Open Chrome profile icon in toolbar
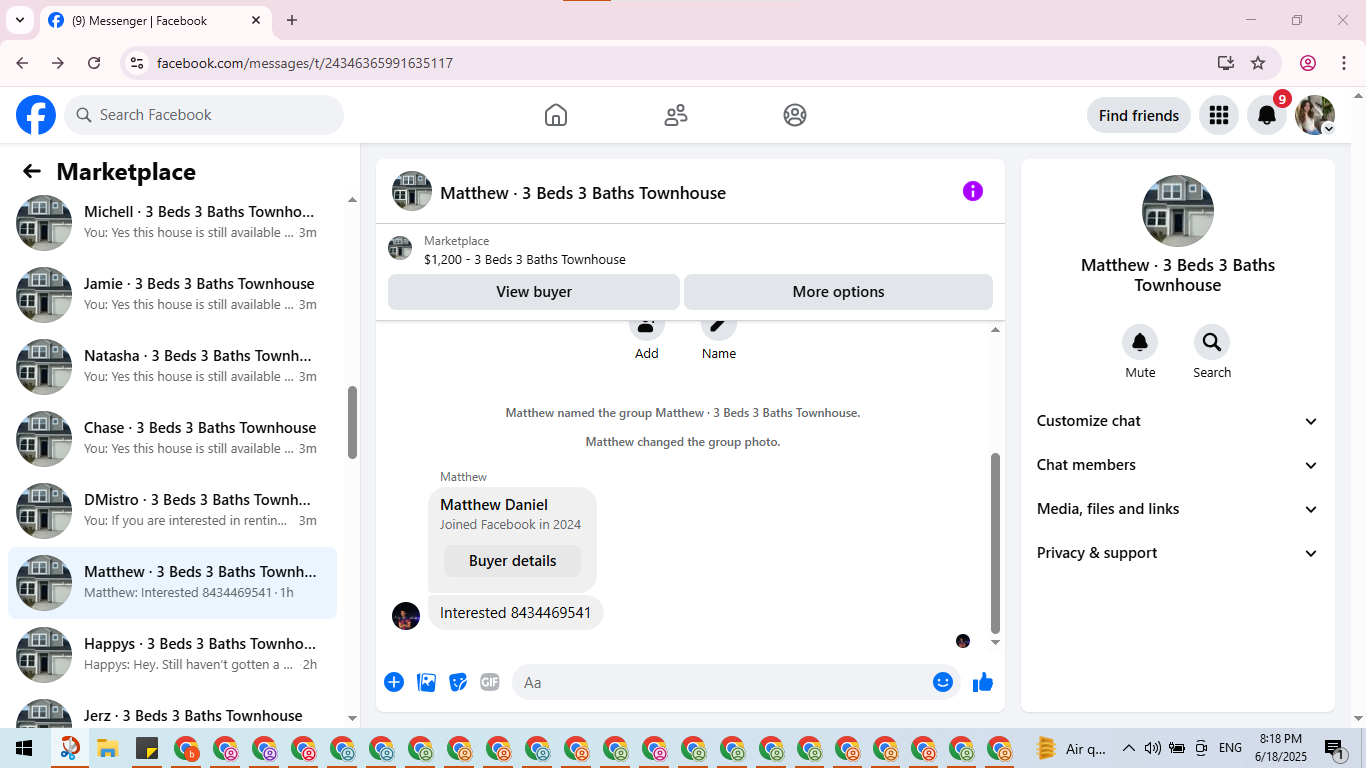The height and width of the screenshot is (768, 1366). (x=1308, y=63)
